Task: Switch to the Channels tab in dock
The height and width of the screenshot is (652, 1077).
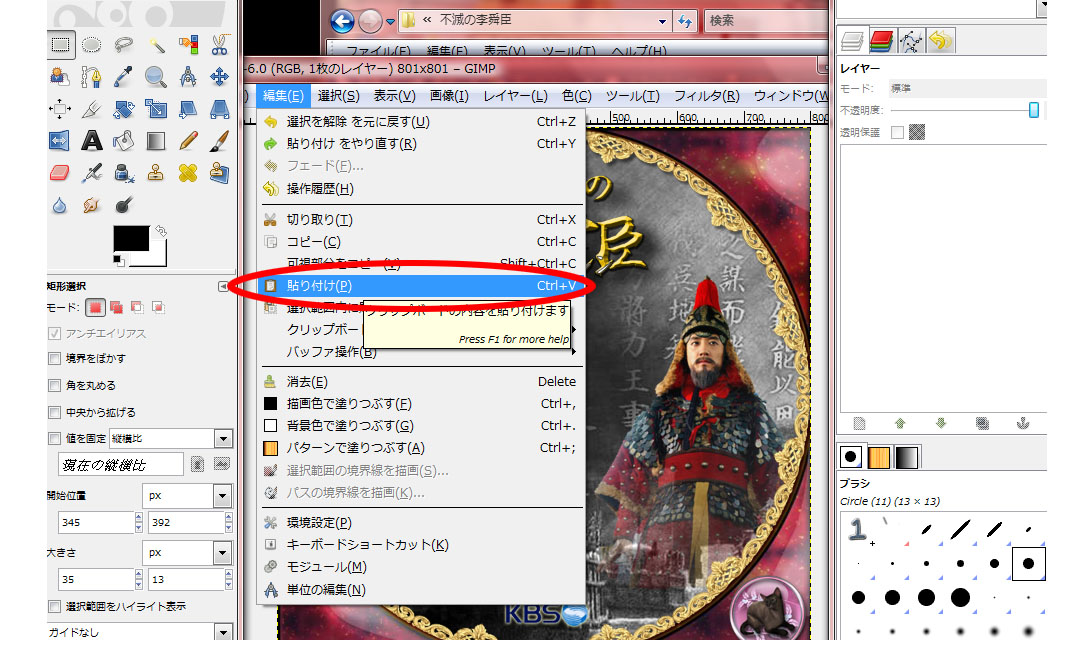Action: point(881,41)
